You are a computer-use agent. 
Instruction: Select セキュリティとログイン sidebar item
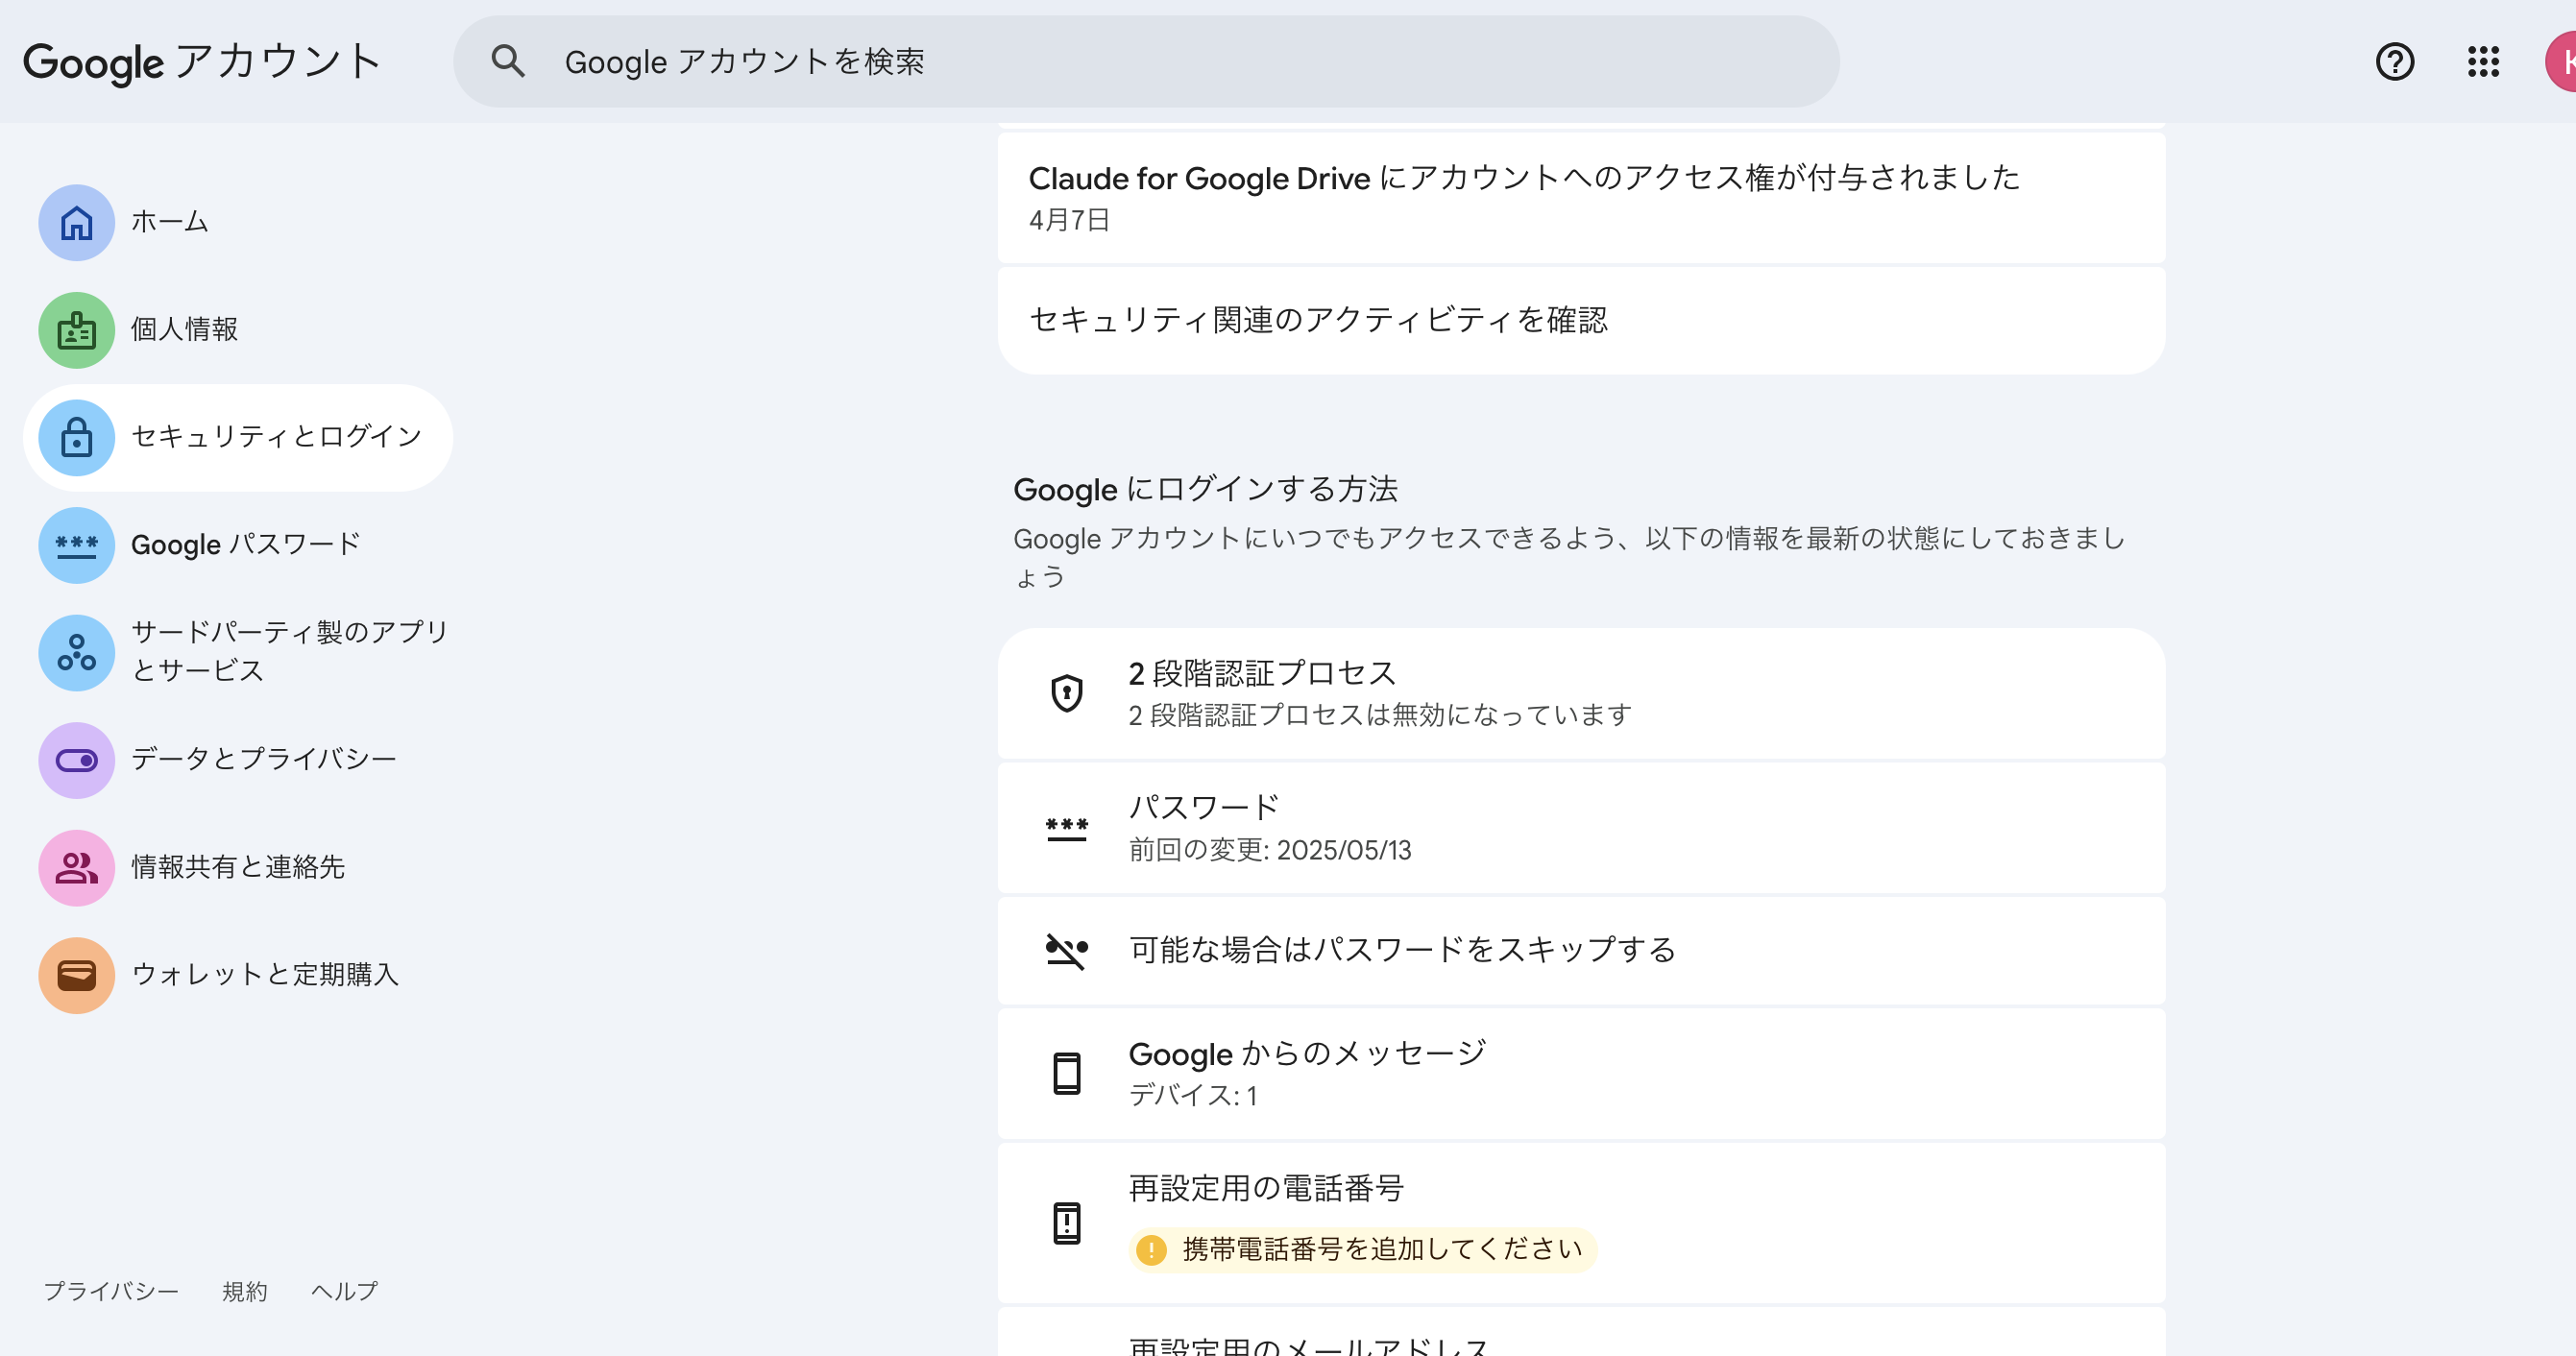[238, 437]
